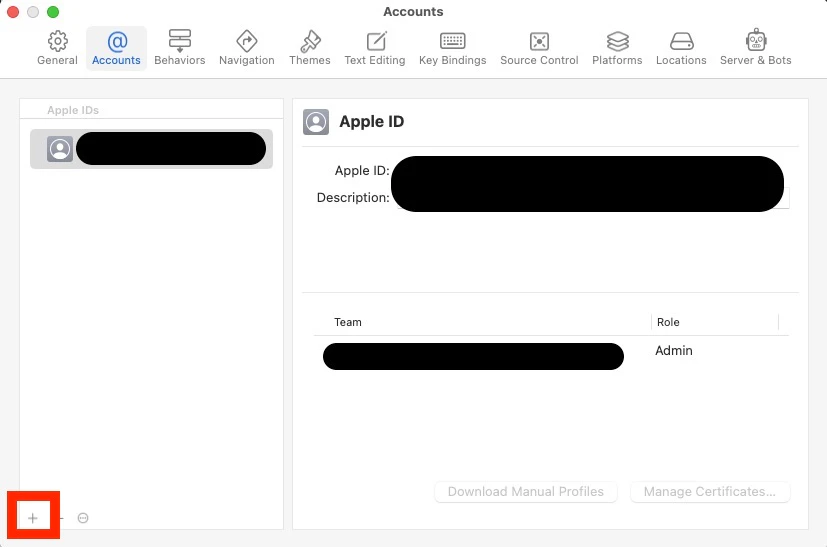Click the Team column header
This screenshot has height=547, width=827.
point(348,322)
